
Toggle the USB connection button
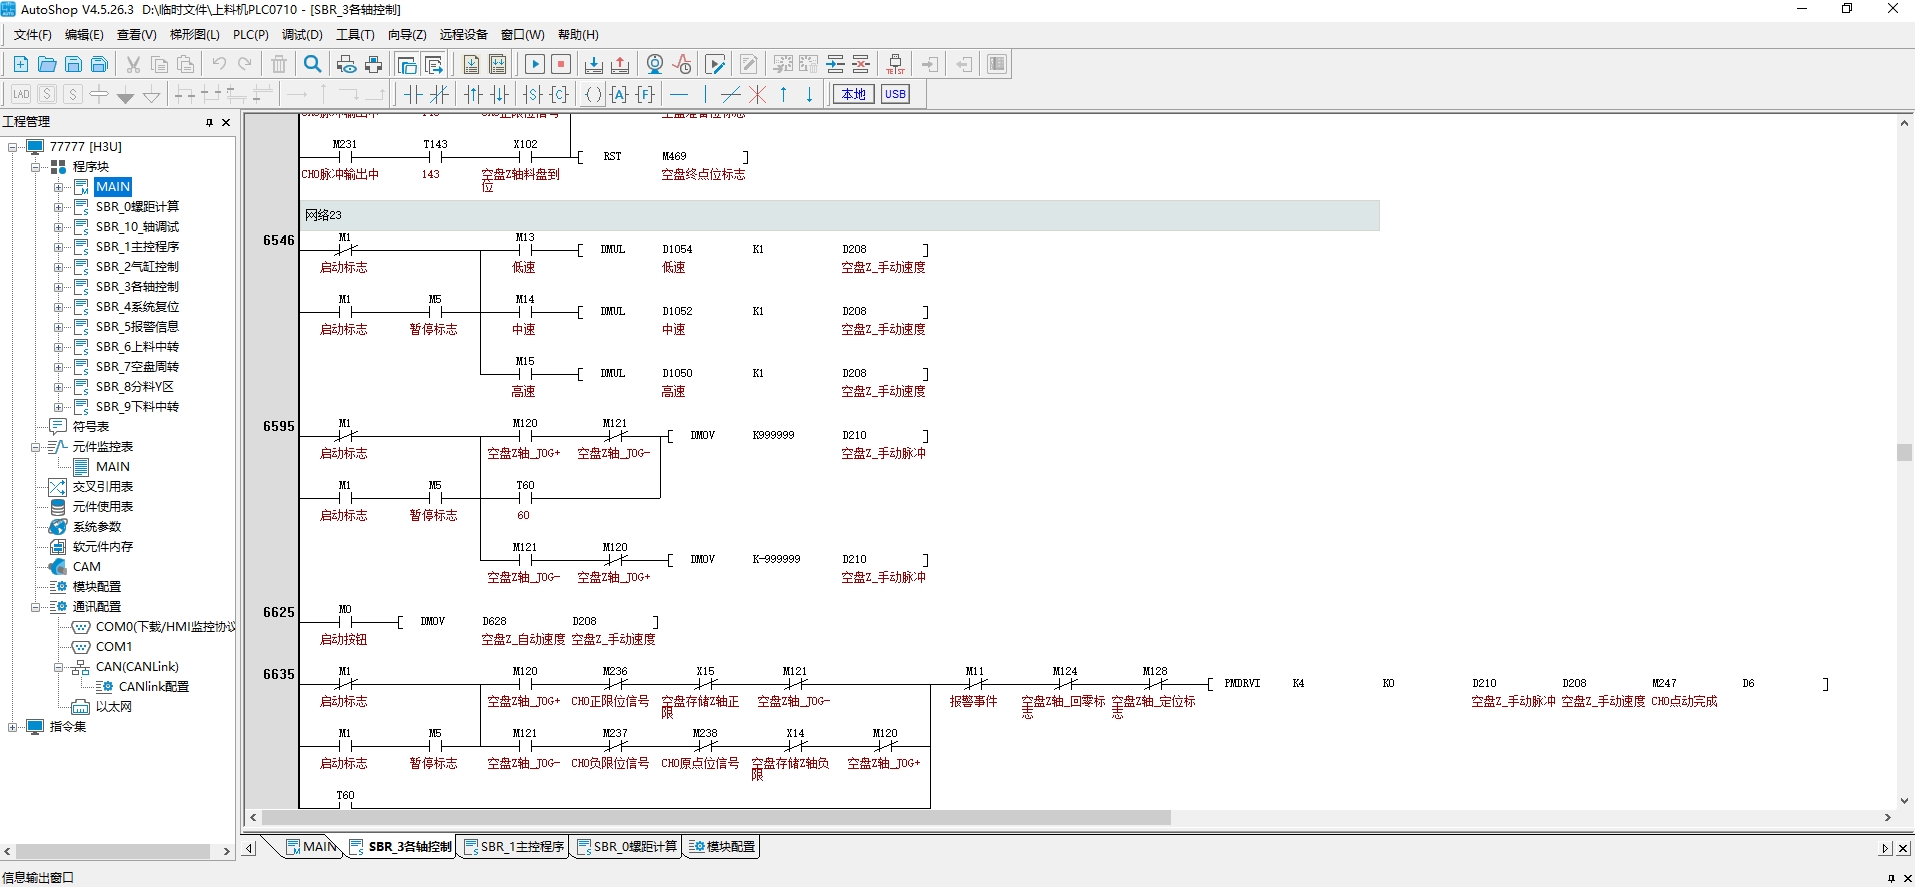point(895,94)
